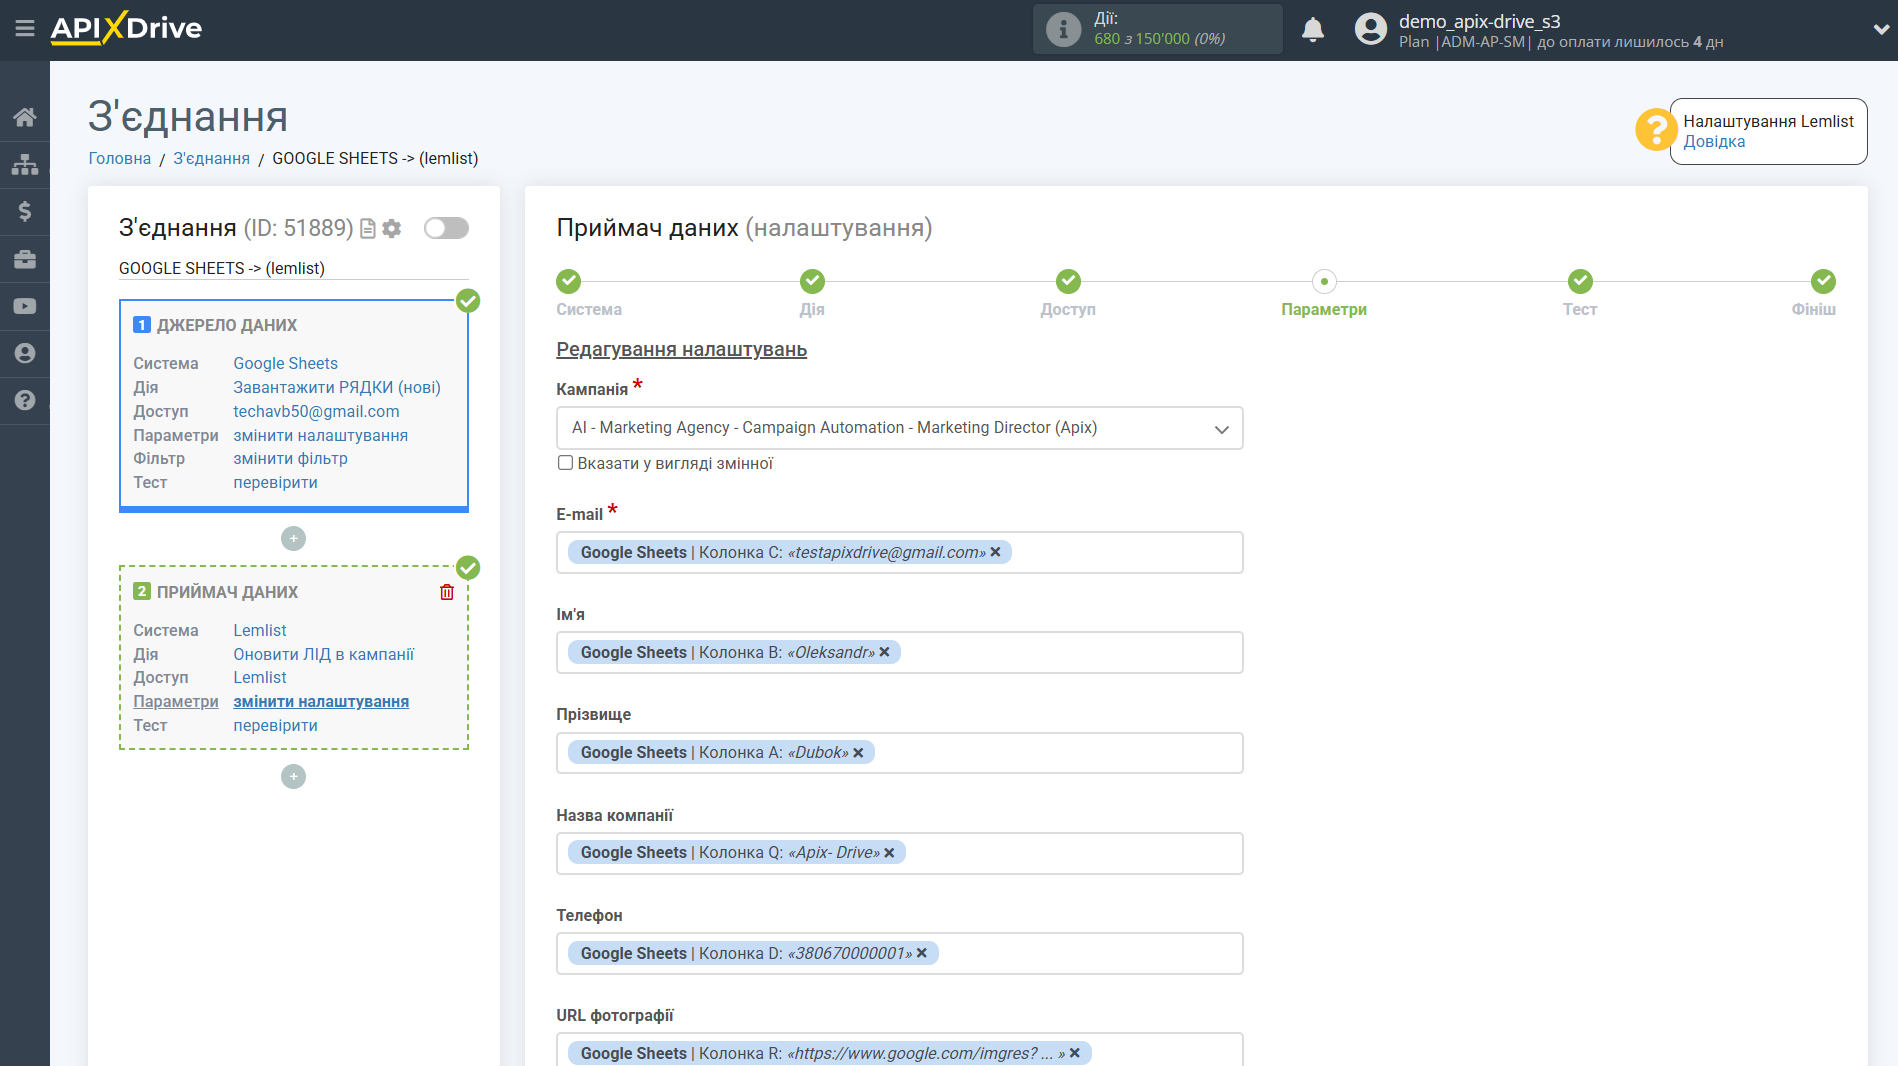Go to the Фініш step
1898x1066 pixels.
click(1823, 281)
